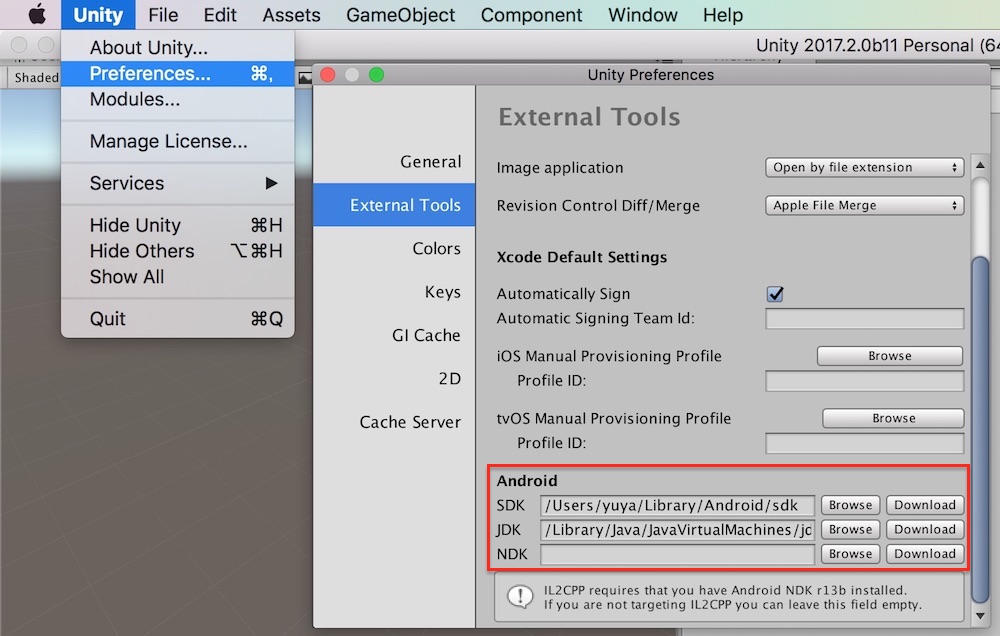
Task: Open the Assets menu
Action: point(291,15)
